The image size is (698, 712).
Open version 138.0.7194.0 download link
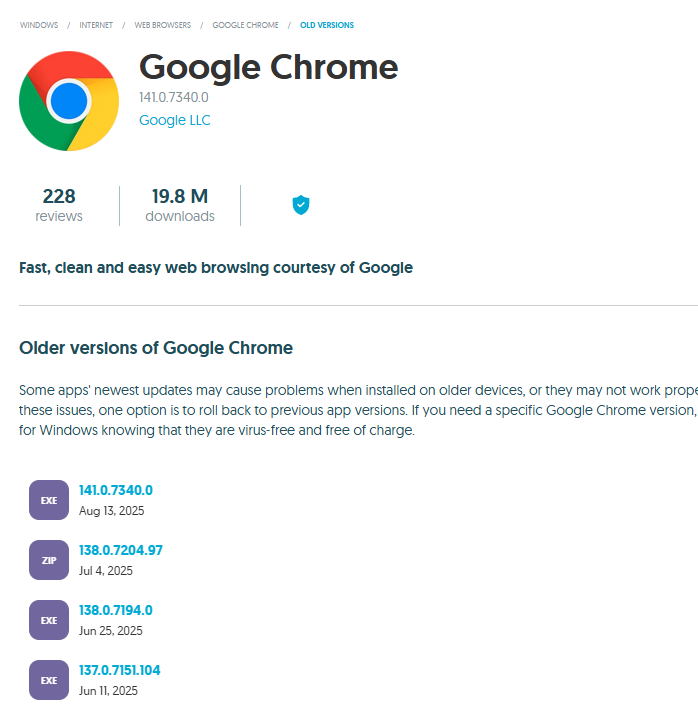(116, 610)
